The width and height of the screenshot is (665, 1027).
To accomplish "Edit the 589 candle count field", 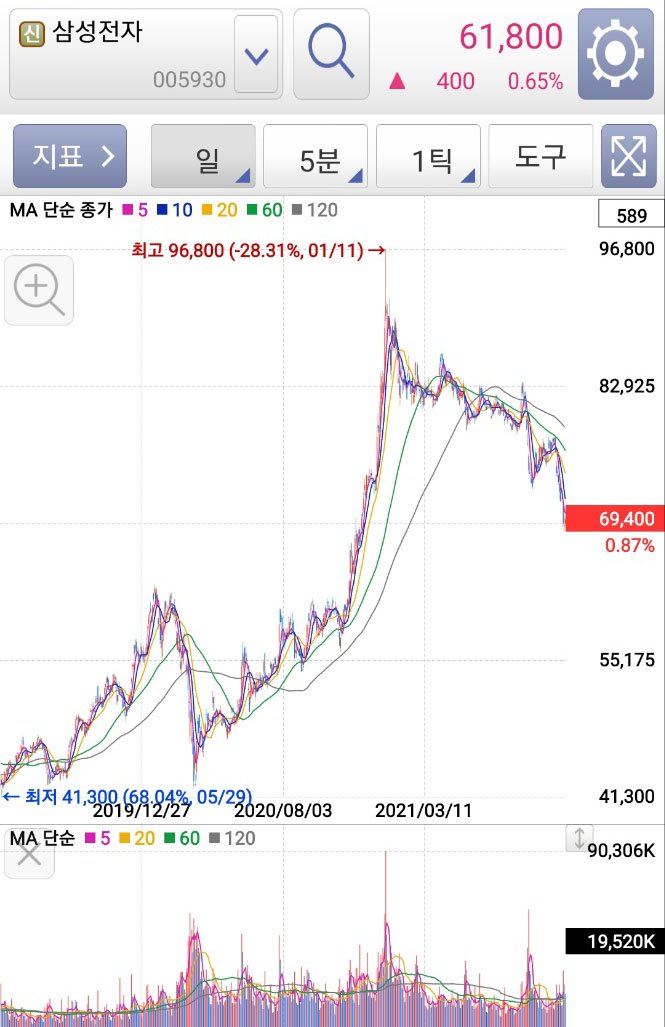I will 631,215.
